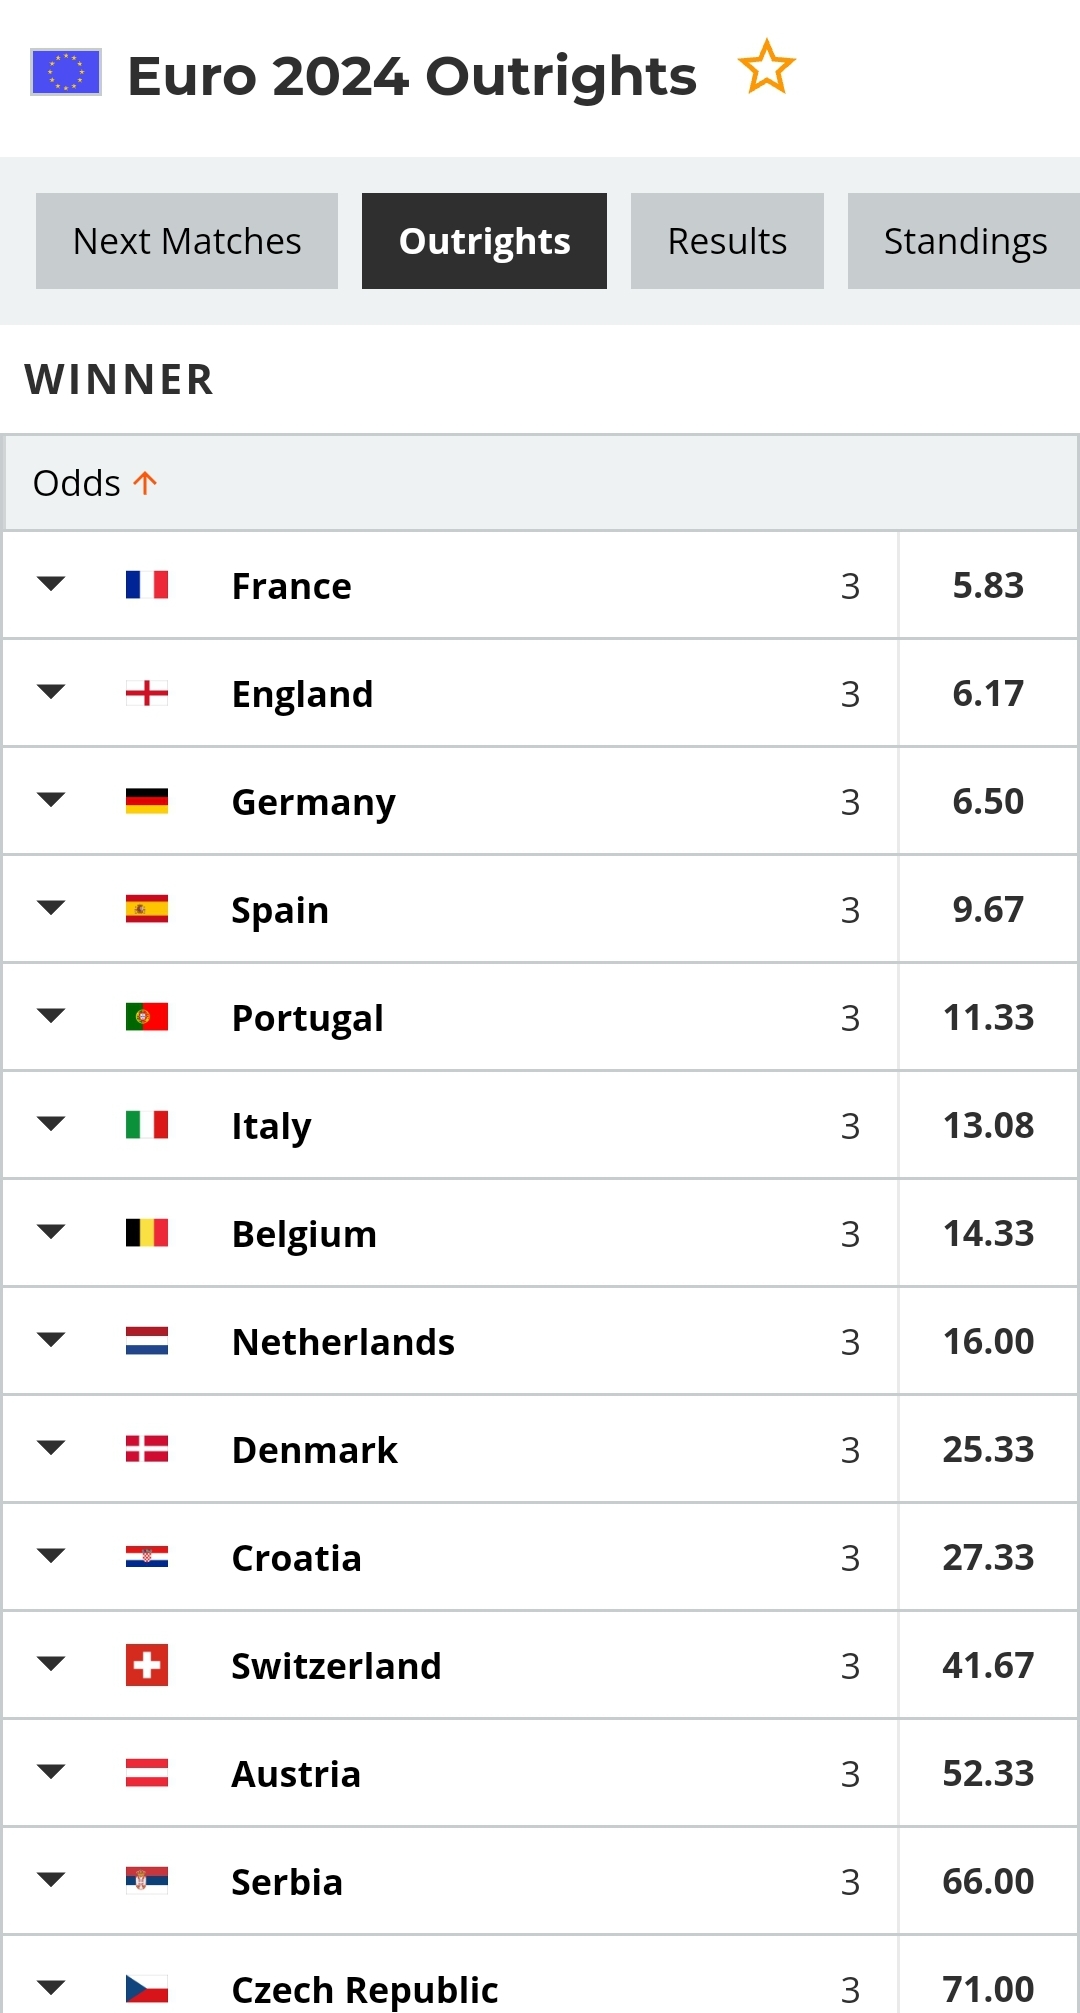Click the Germany flag icon
Screen dimensions: 1080x2013
point(147,801)
